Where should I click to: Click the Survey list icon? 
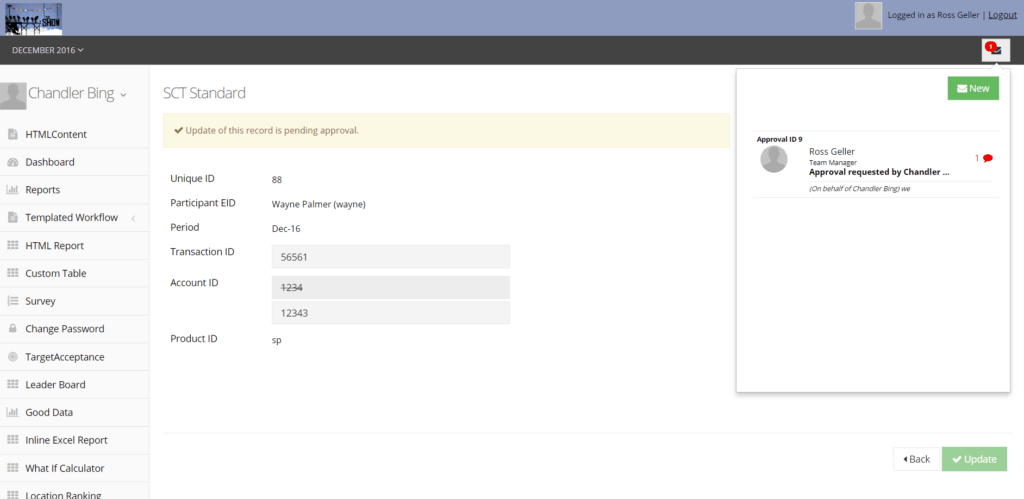pos(12,301)
